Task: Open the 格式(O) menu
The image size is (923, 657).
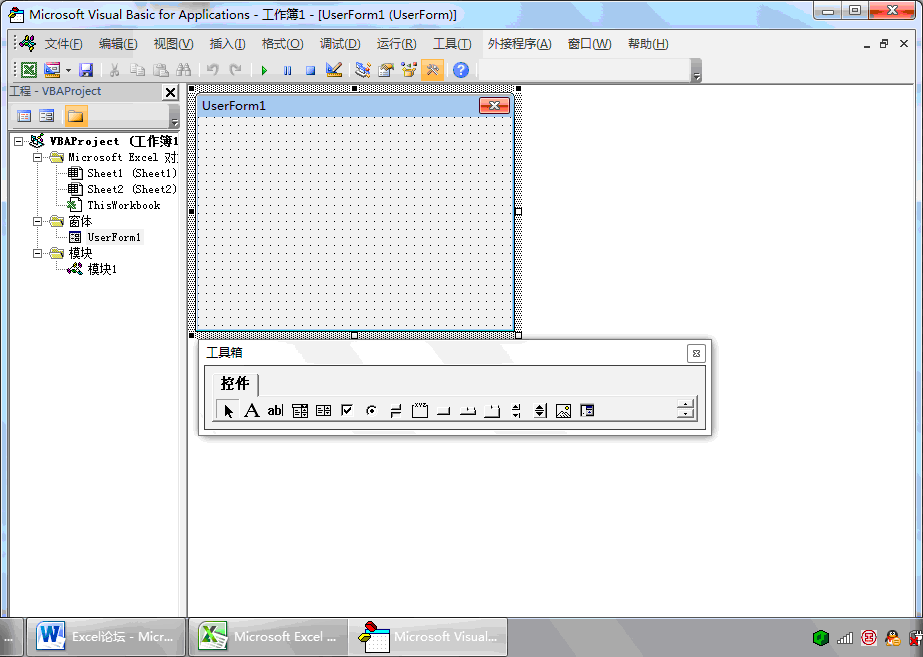Action: (x=283, y=44)
